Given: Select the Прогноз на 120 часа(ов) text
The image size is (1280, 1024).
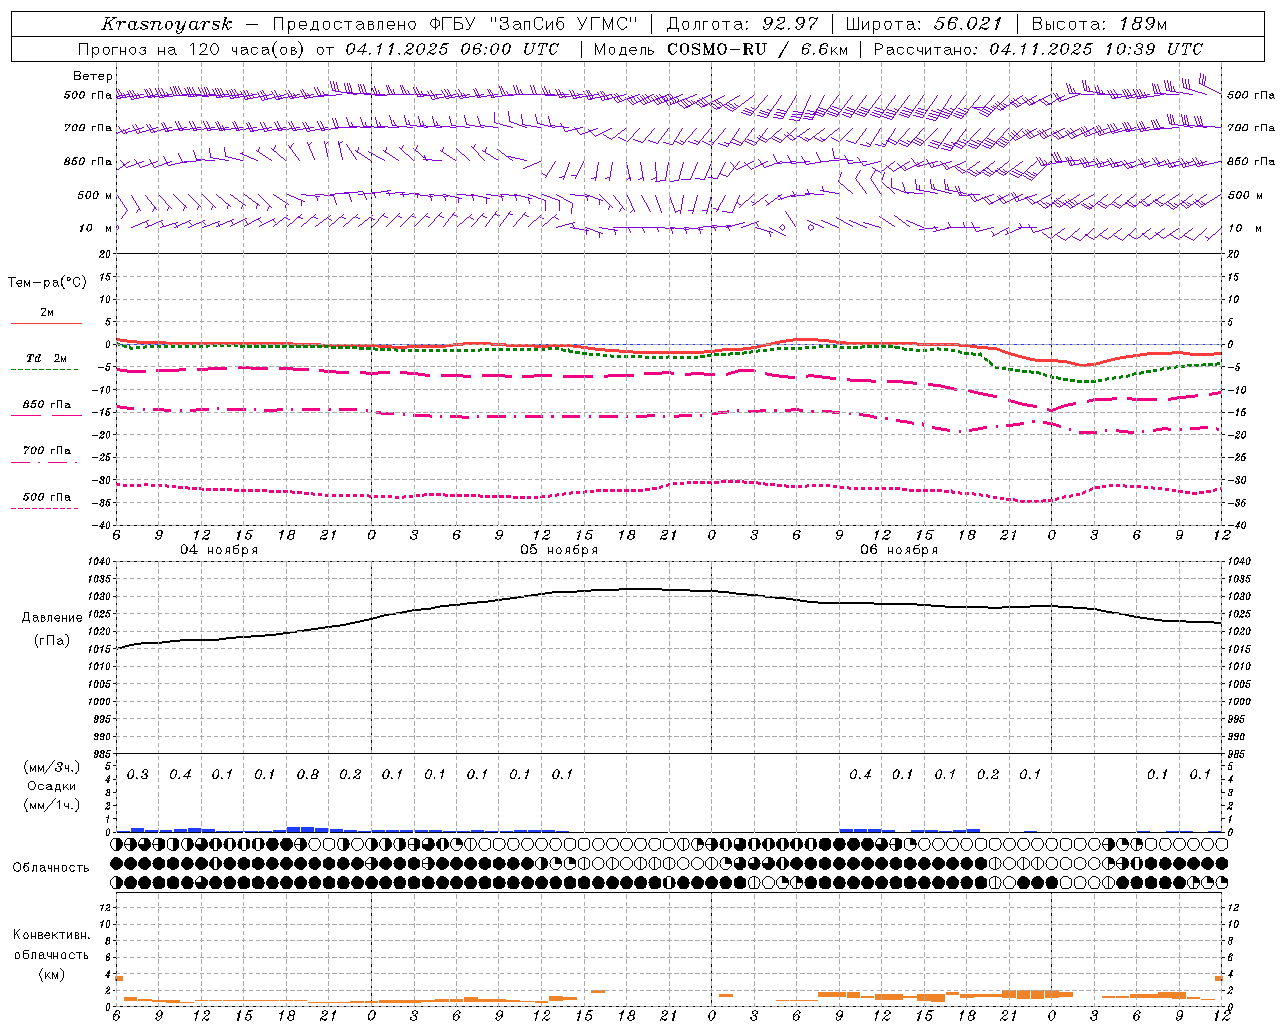Looking at the screenshot, I should coord(192,49).
